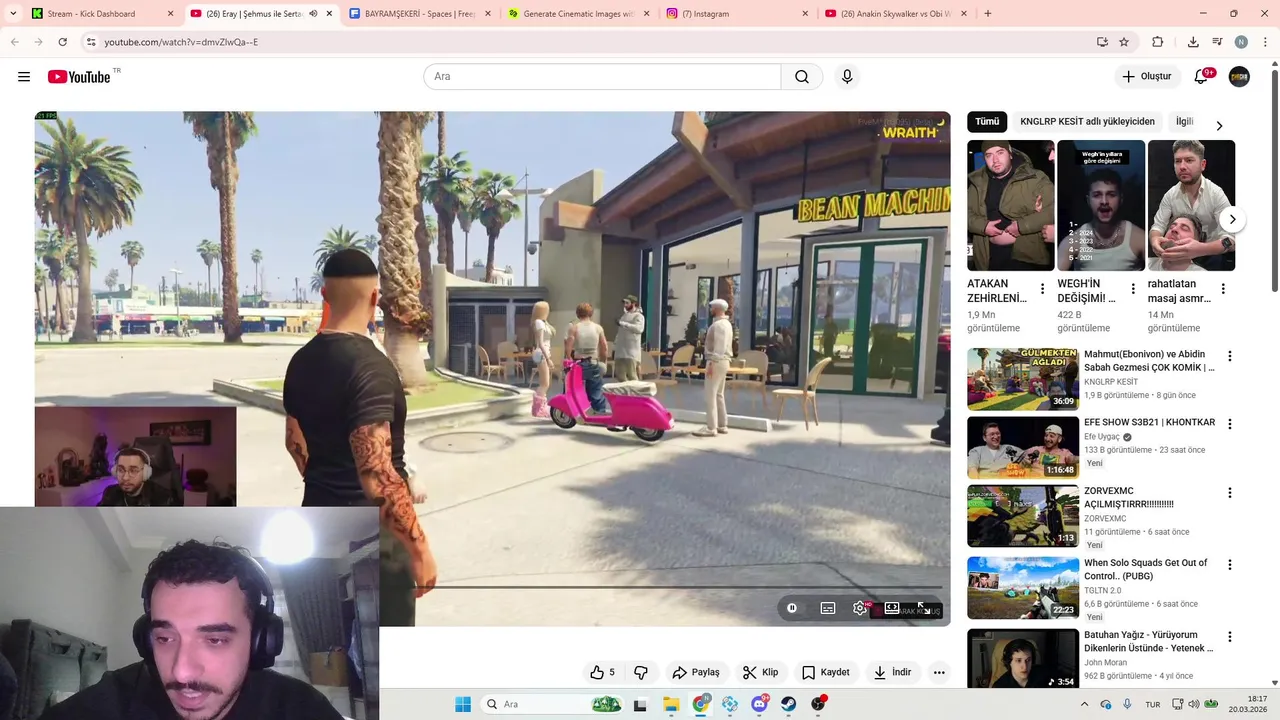The image size is (1280, 720).
Task: Toggle subtitles on the video player
Action: [x=828, y=608]
